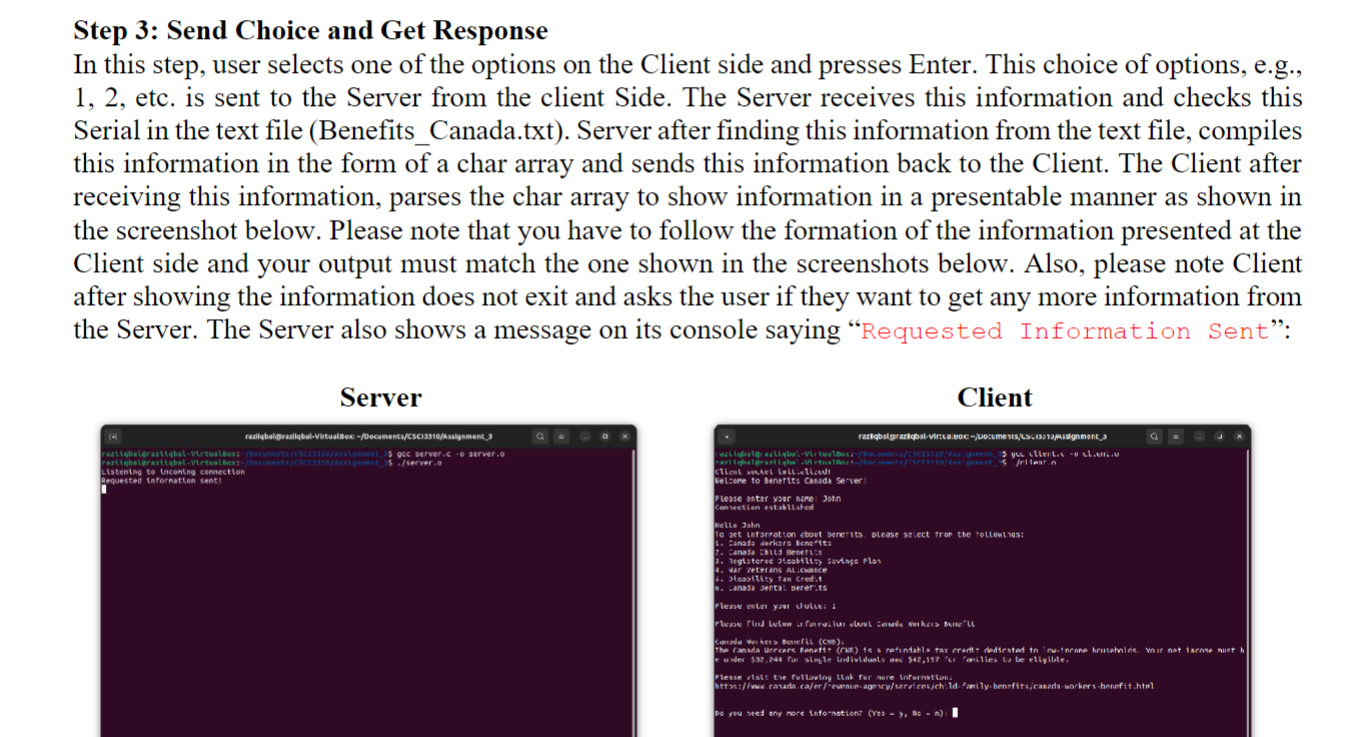This screenshot has width=1363, height=737.
Task: Minimize the server terminal window
Action: click(584, 436)
